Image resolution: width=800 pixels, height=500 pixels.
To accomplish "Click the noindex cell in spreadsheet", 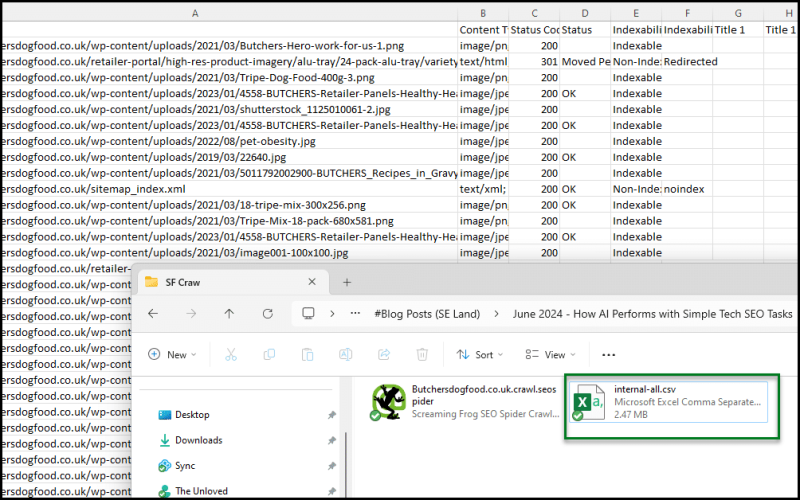I will tap(687, 189).
